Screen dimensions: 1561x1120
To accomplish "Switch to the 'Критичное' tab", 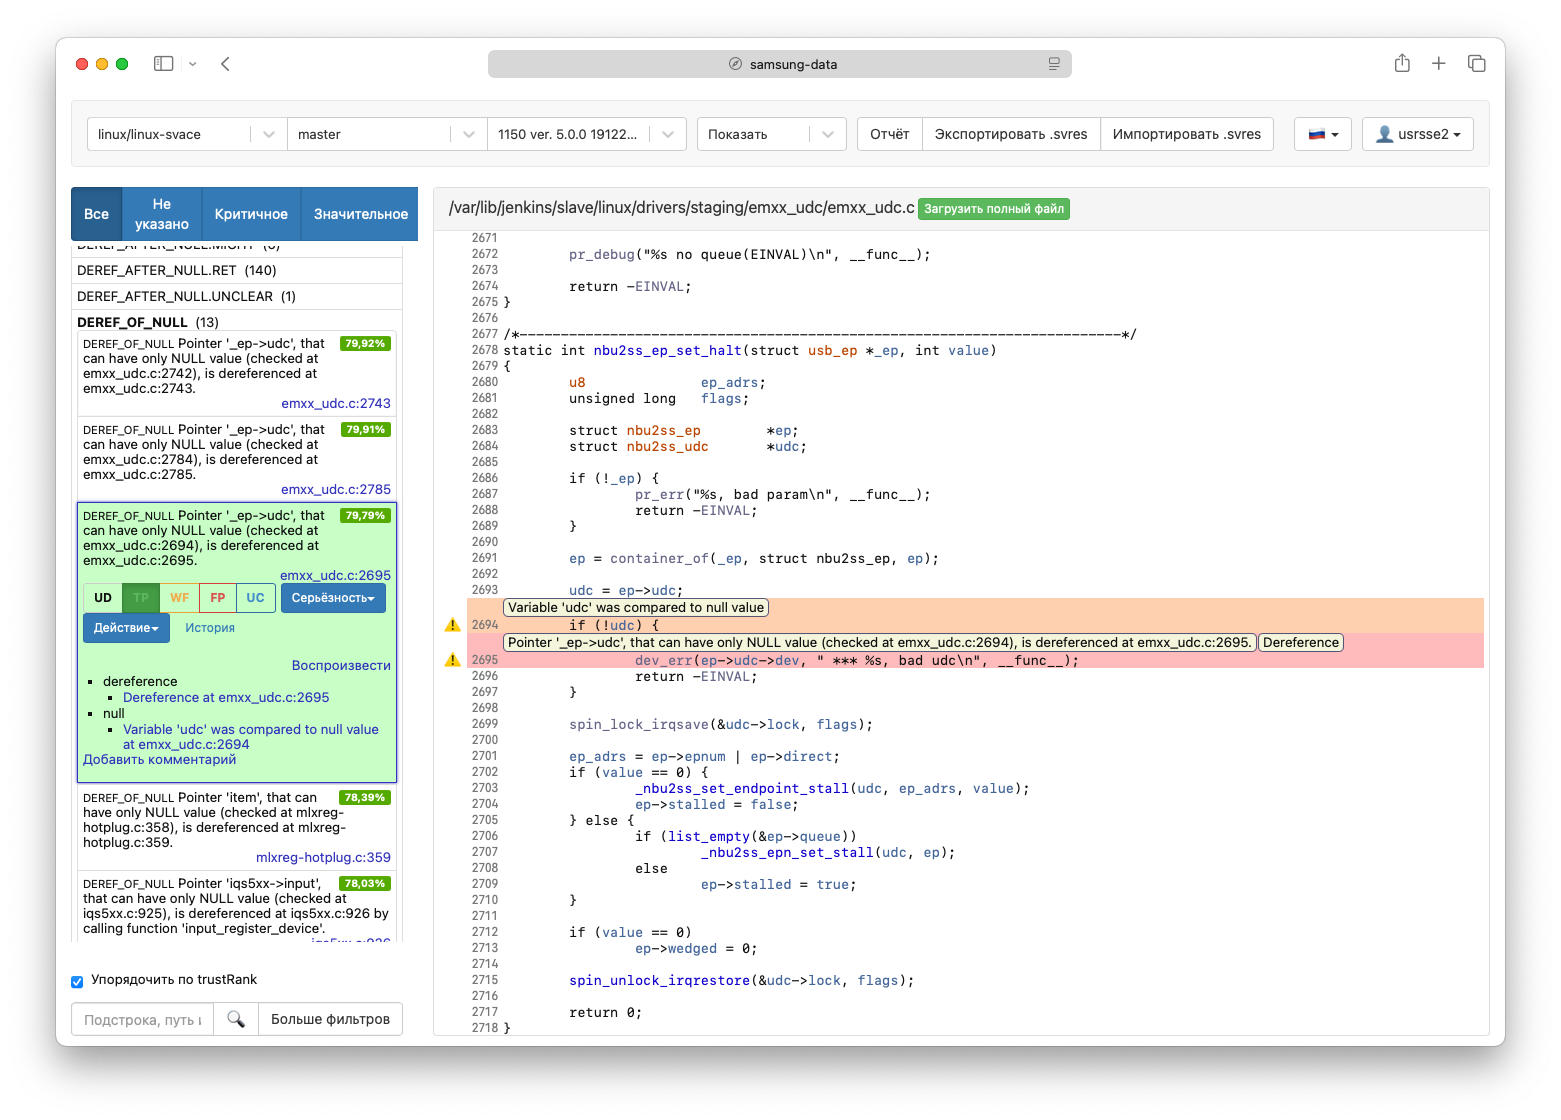I will (x=251, y=214).
